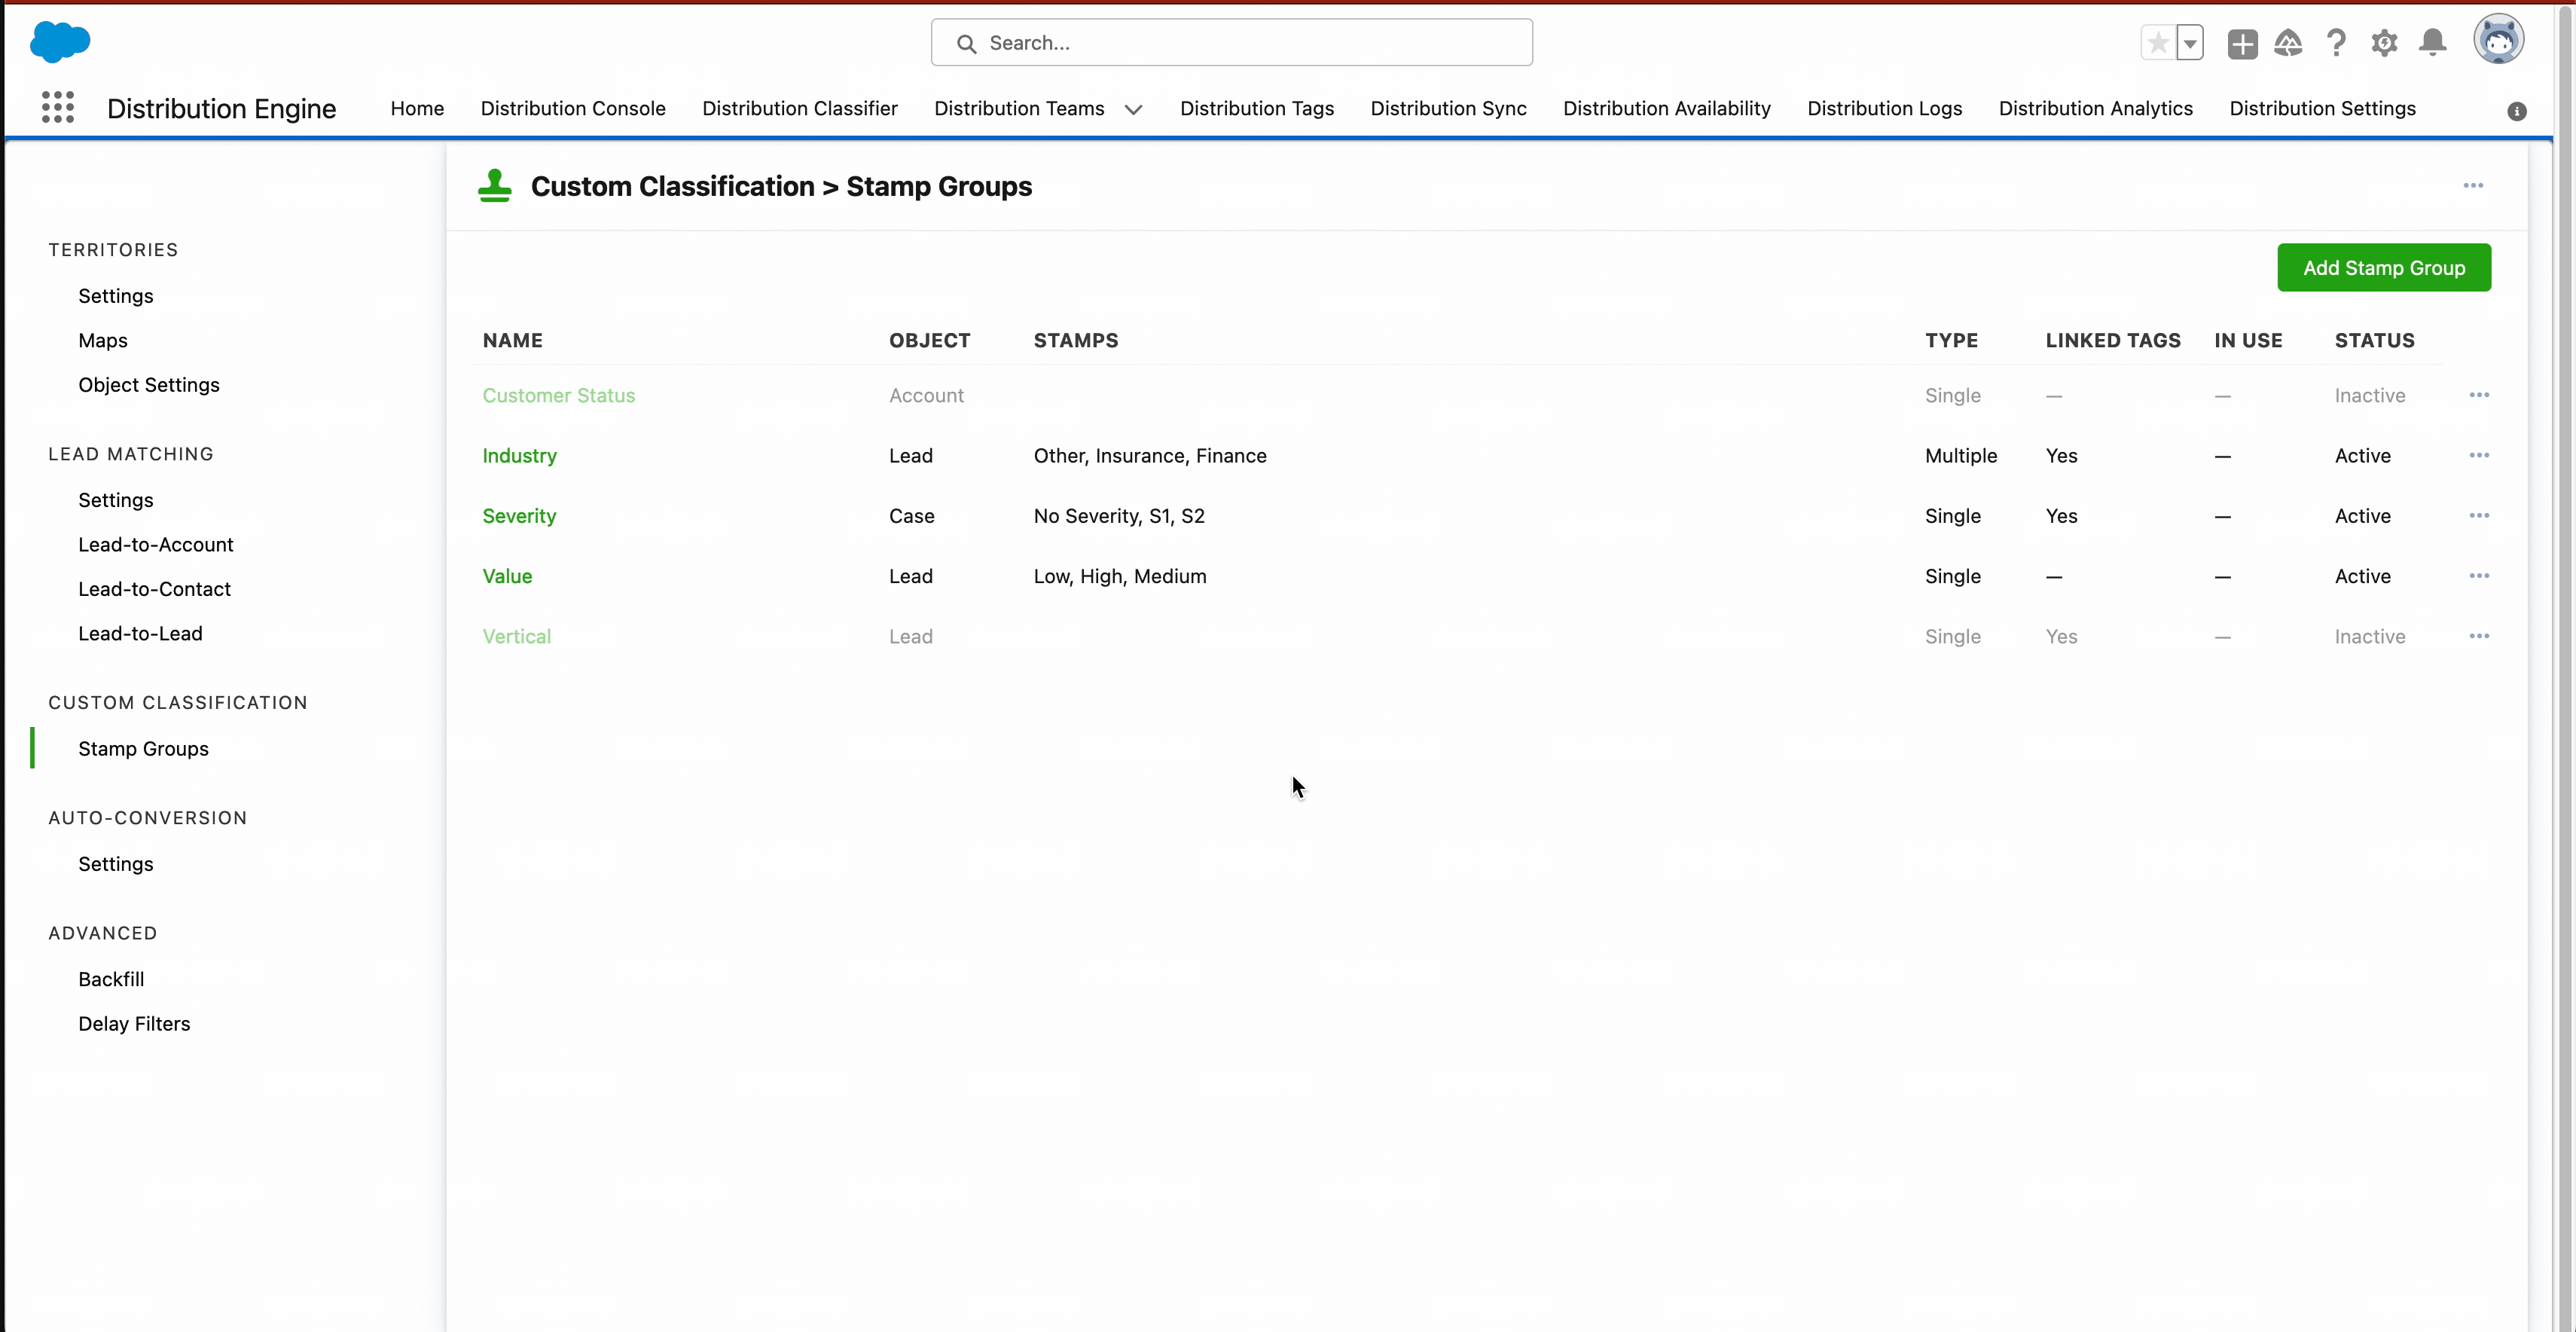The height and width of the screenshot is (1332, 2576).
Task: Select Object Settings in the sidebar
Action: coord(149,385)
